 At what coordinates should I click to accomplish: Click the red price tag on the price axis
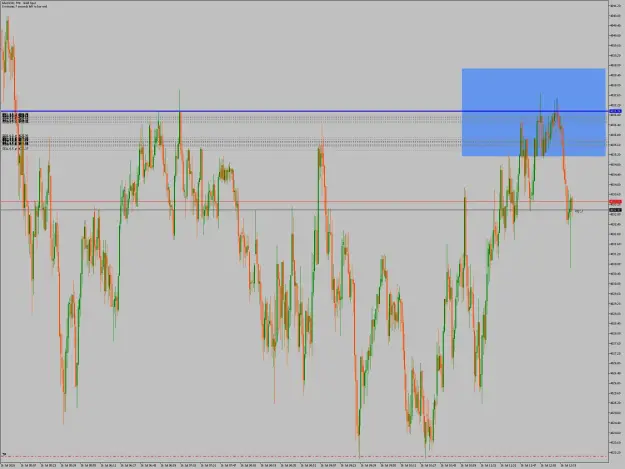(615, 202)
